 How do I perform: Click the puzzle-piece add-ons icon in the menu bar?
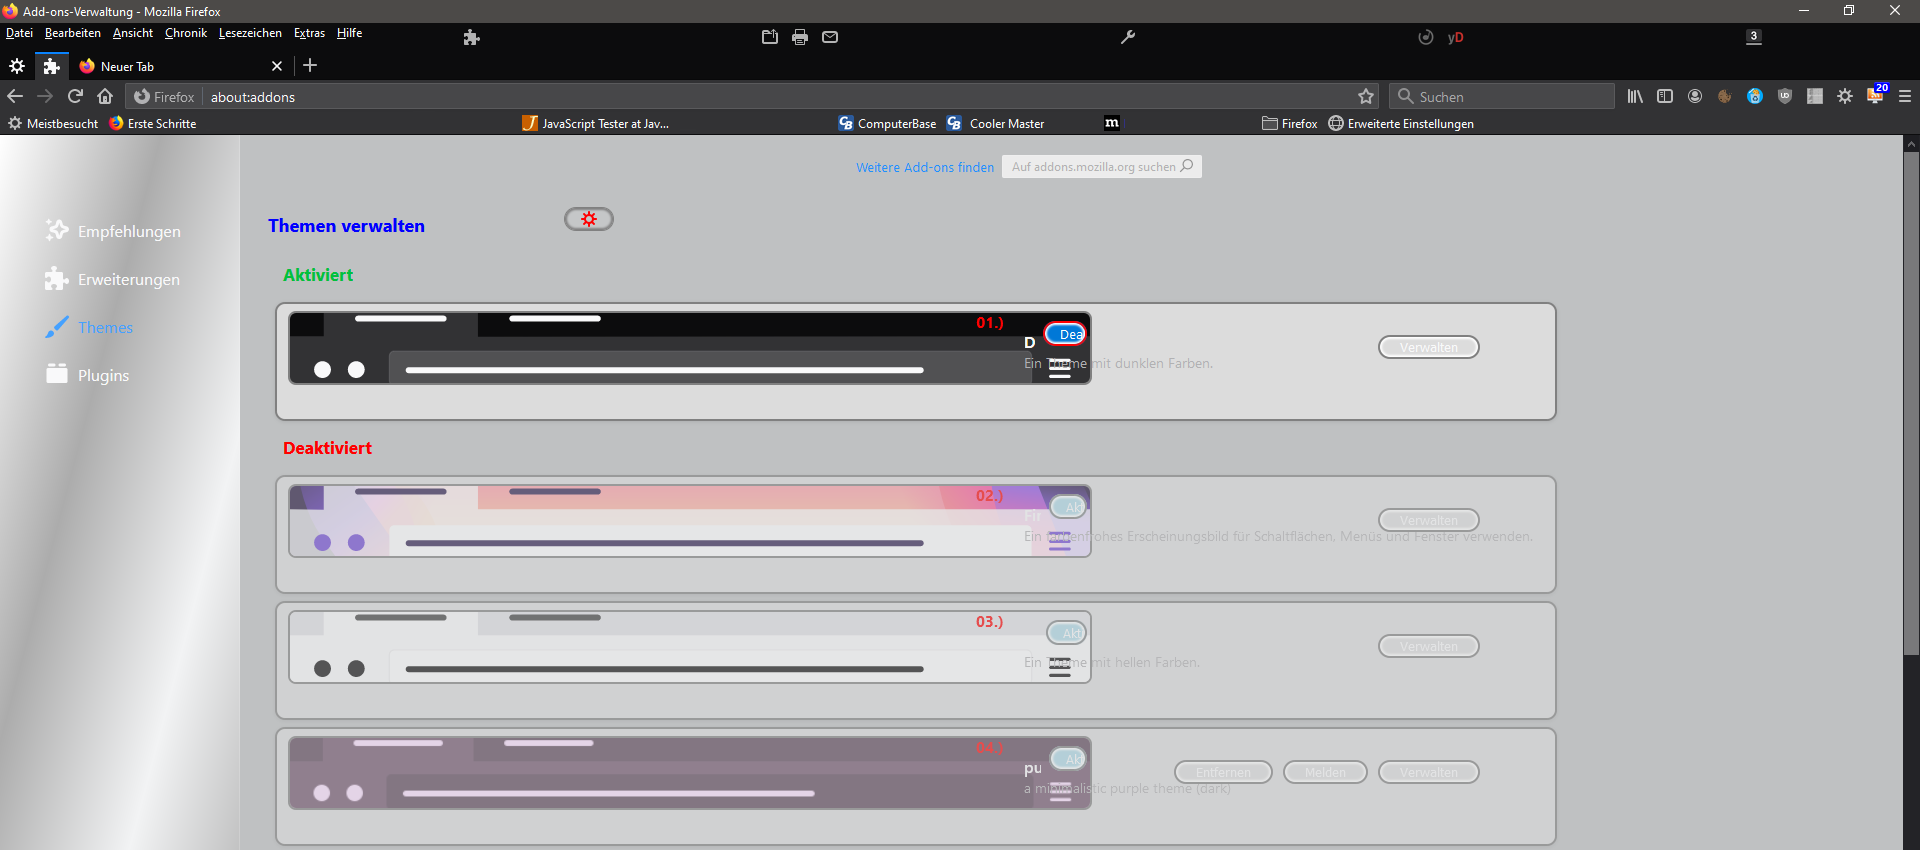[x=472, y=37]
